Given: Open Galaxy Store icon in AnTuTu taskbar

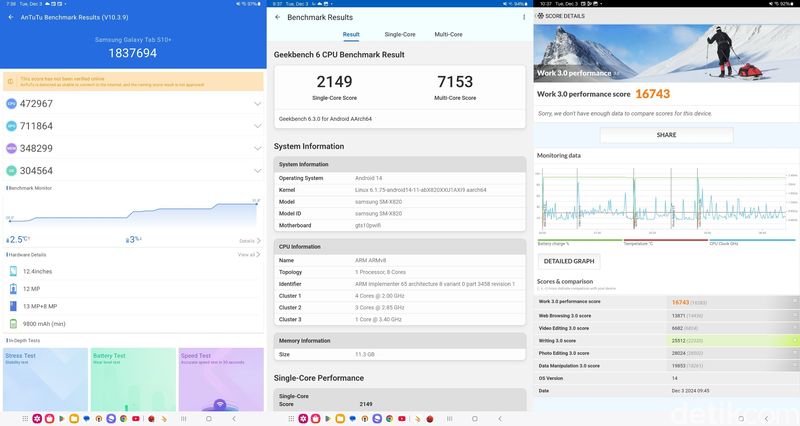Looking at the screenshot, I should (x=49, y=418).
